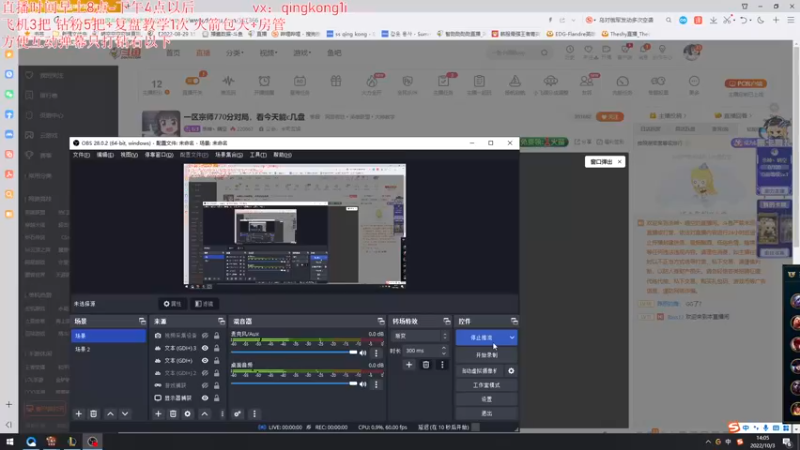Remove the scene transition with trash icon

426,365
